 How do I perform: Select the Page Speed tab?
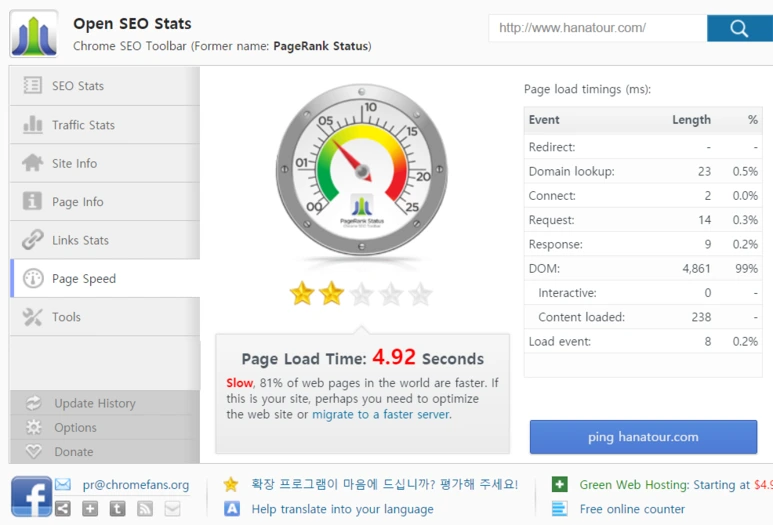[105, 279]
